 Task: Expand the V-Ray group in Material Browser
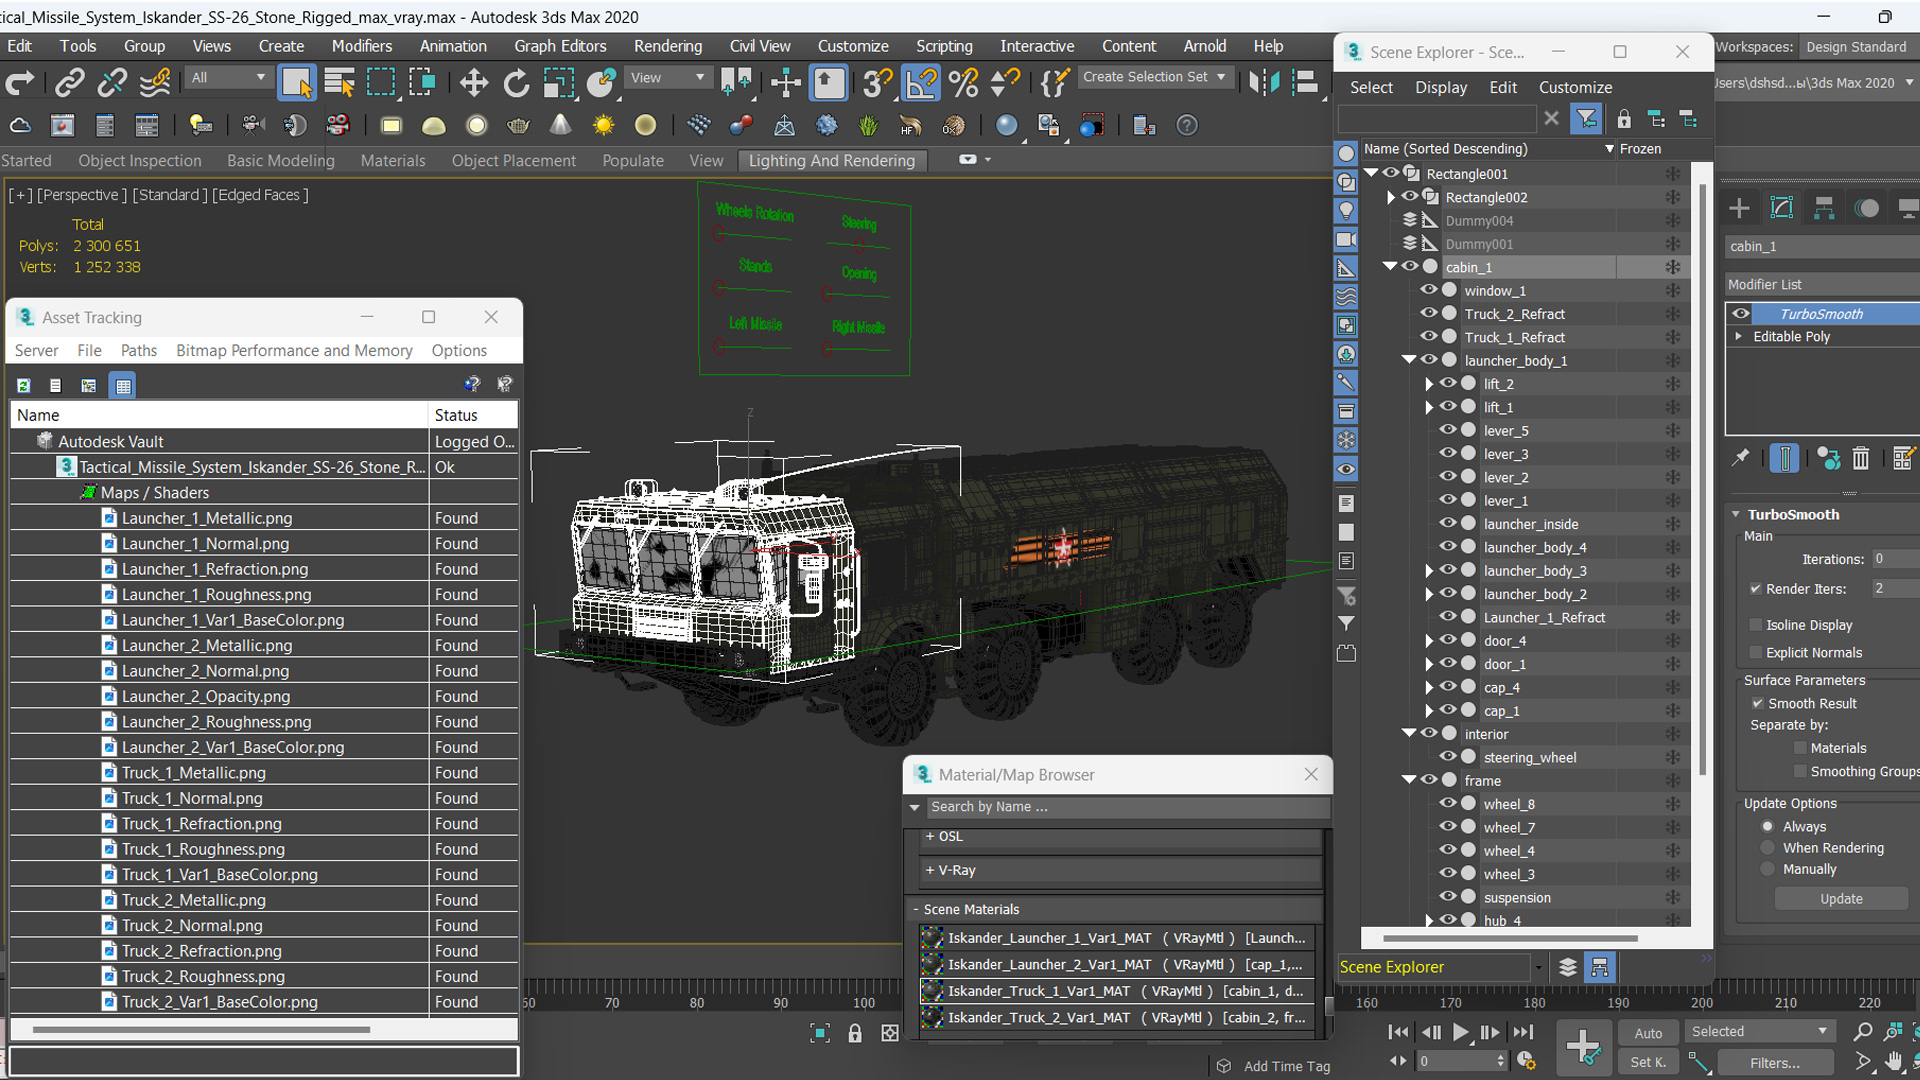930,870
